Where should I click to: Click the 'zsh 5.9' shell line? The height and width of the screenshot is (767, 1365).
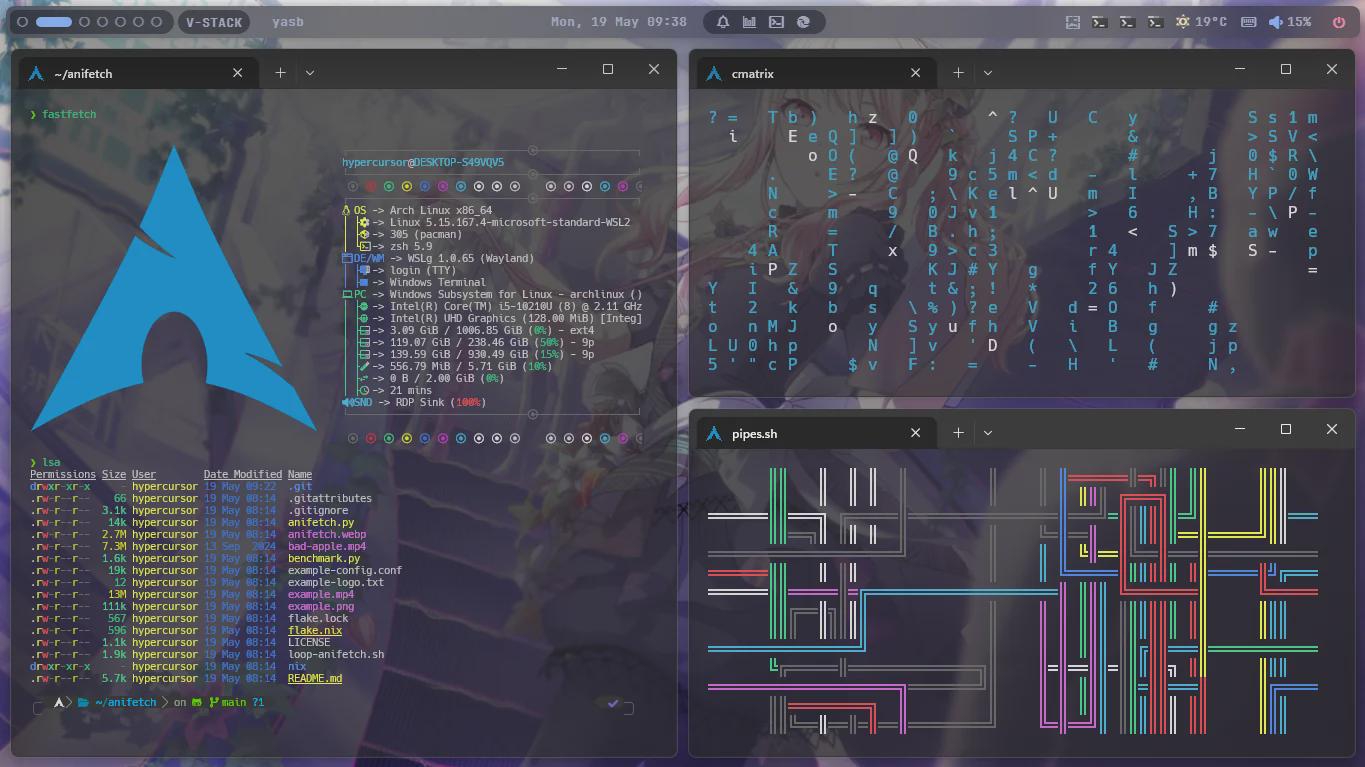tap(411, 246)
